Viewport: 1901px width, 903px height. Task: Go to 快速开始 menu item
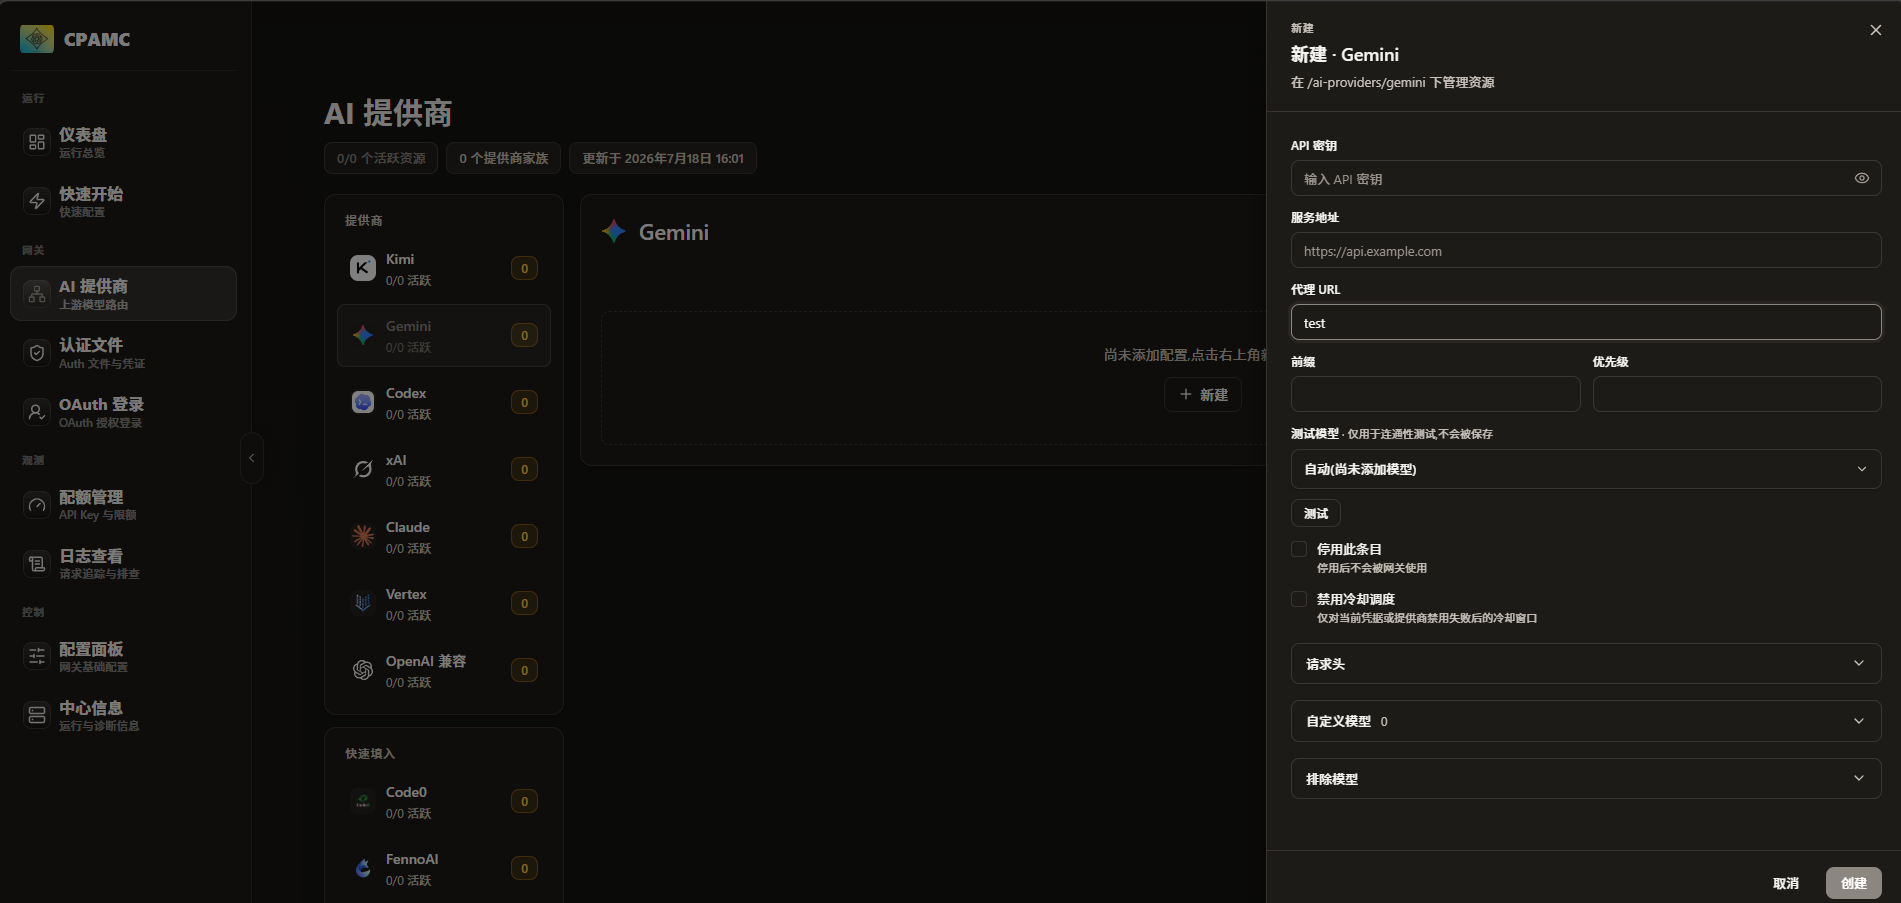(x=123, y=201)
